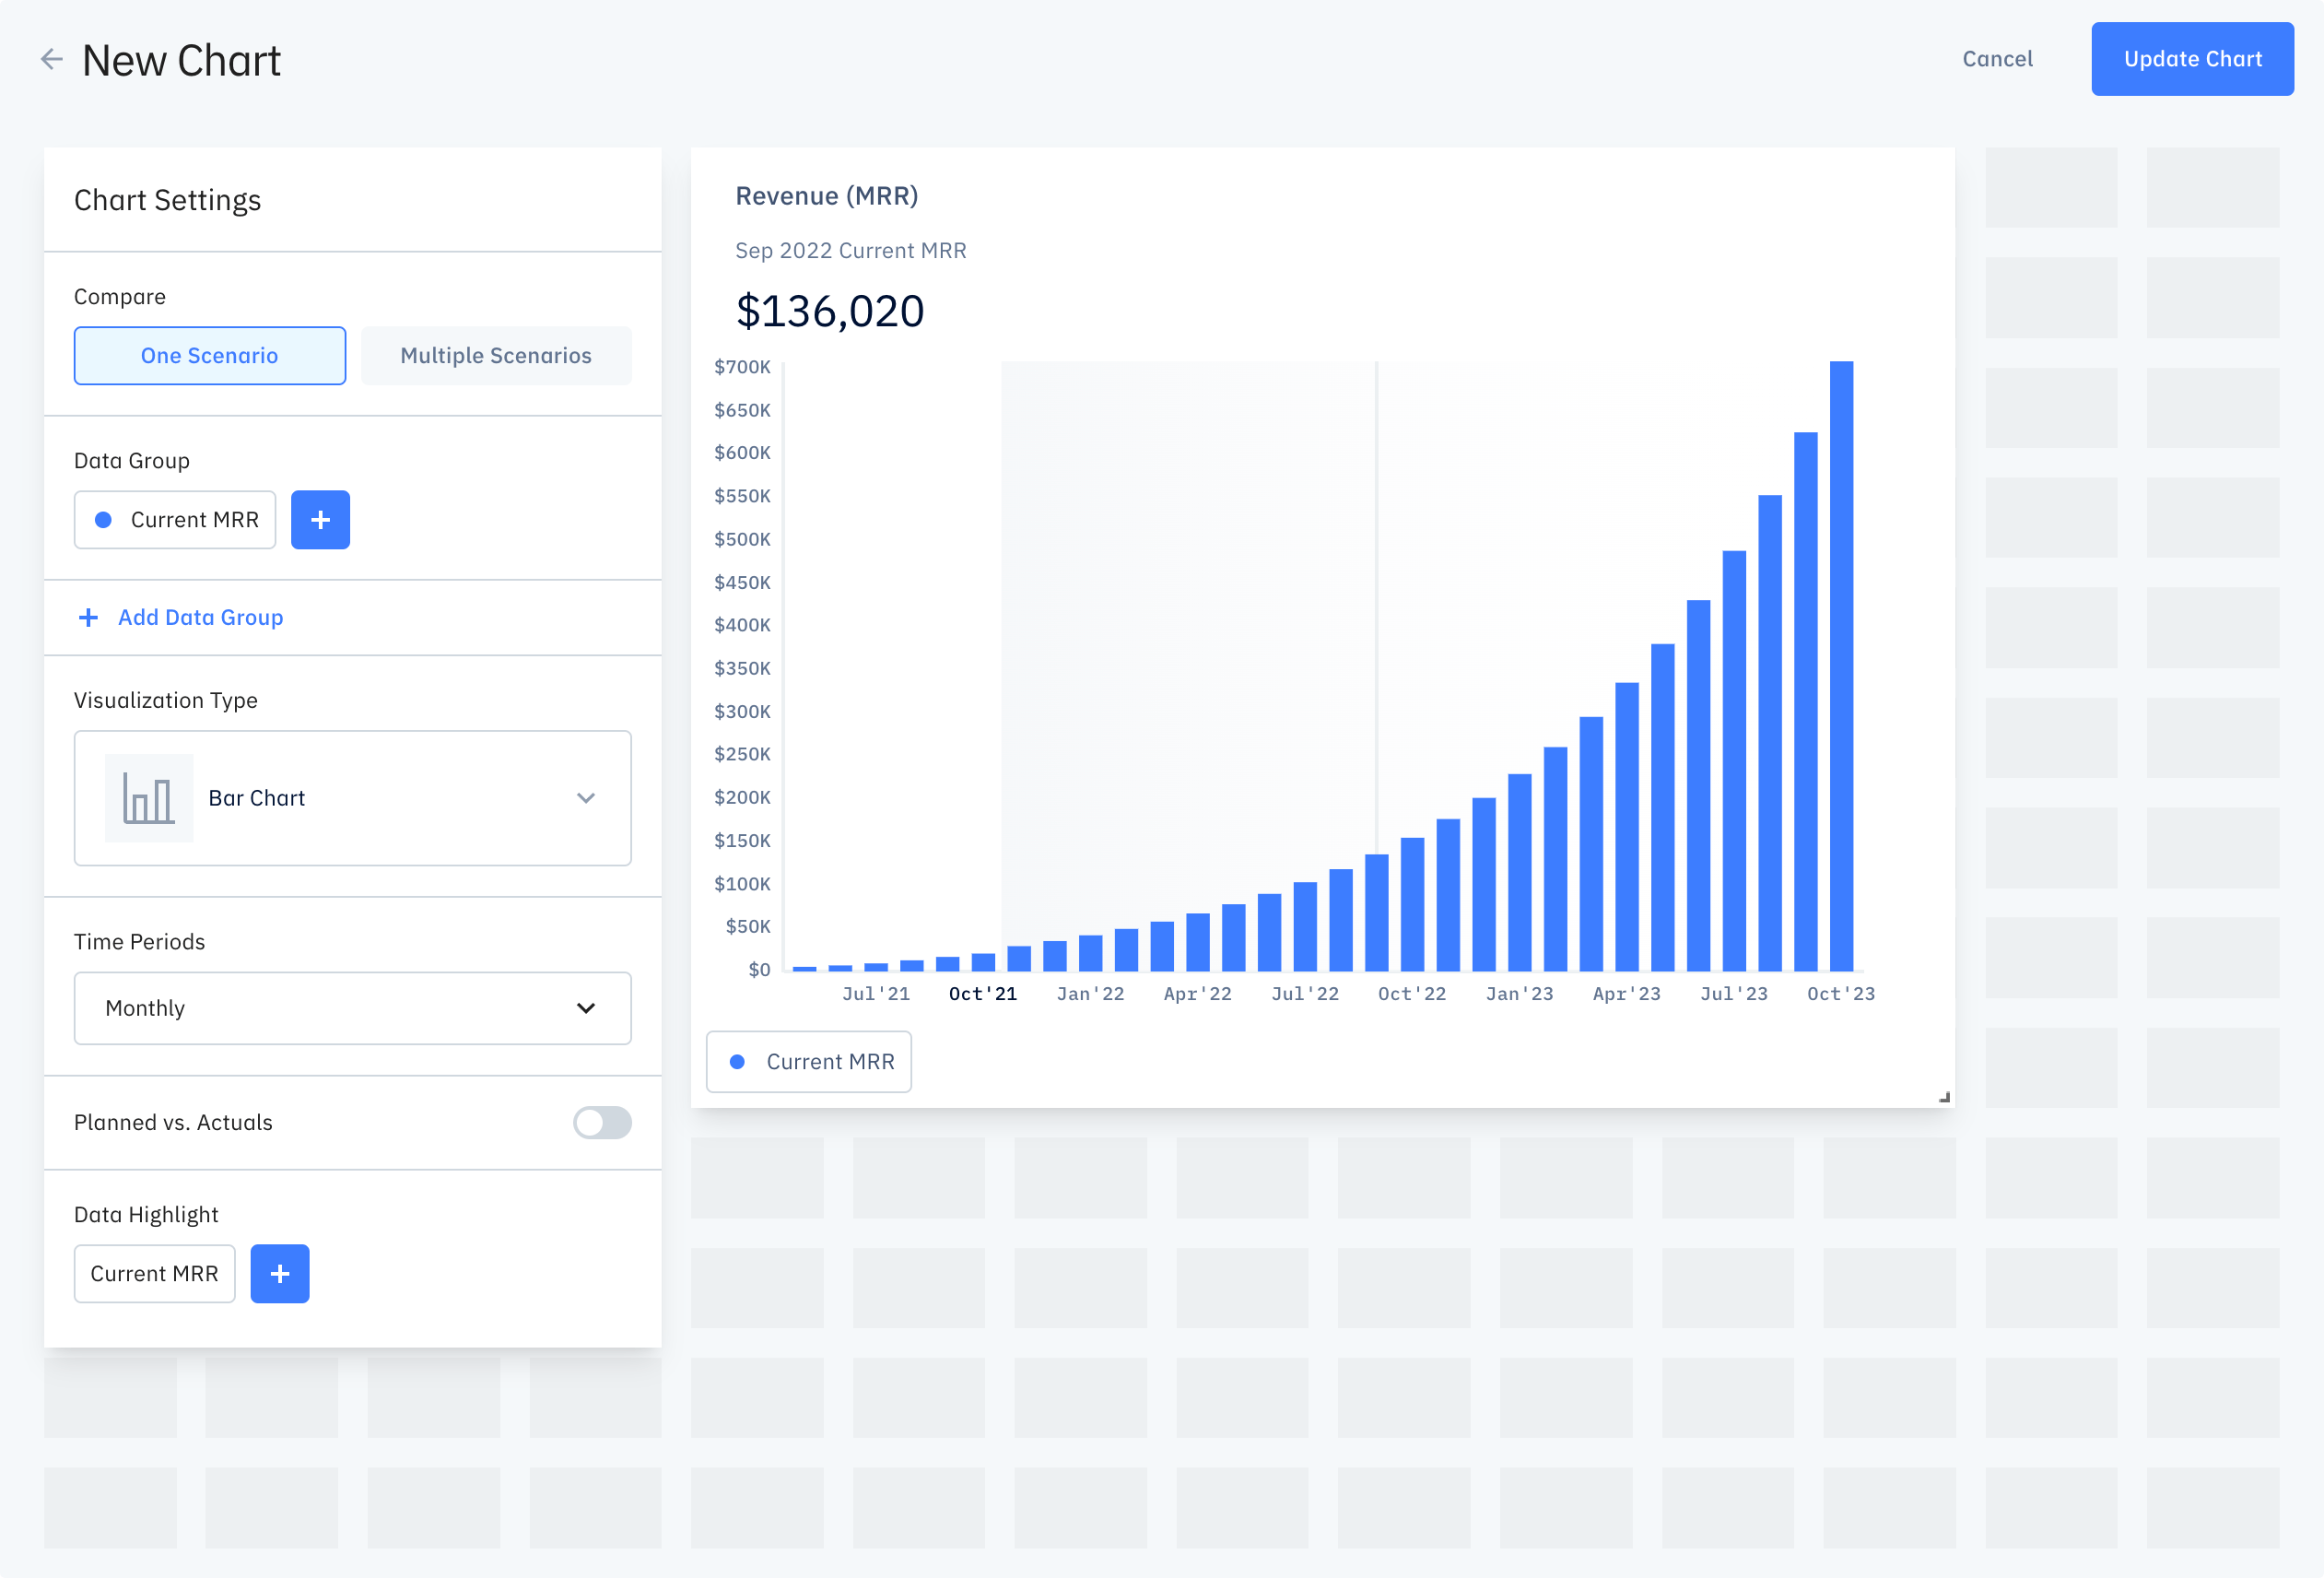Select Multiple Scenarios compare option
2324x1578 pixels.
[496, 356]
